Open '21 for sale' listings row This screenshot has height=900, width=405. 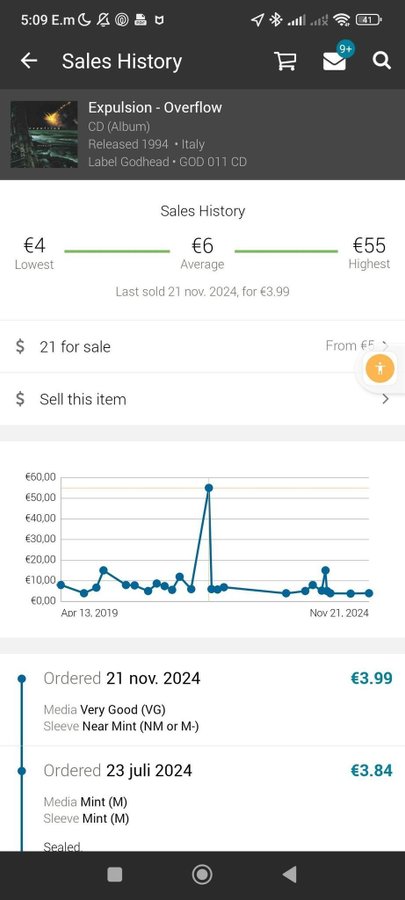202,347
